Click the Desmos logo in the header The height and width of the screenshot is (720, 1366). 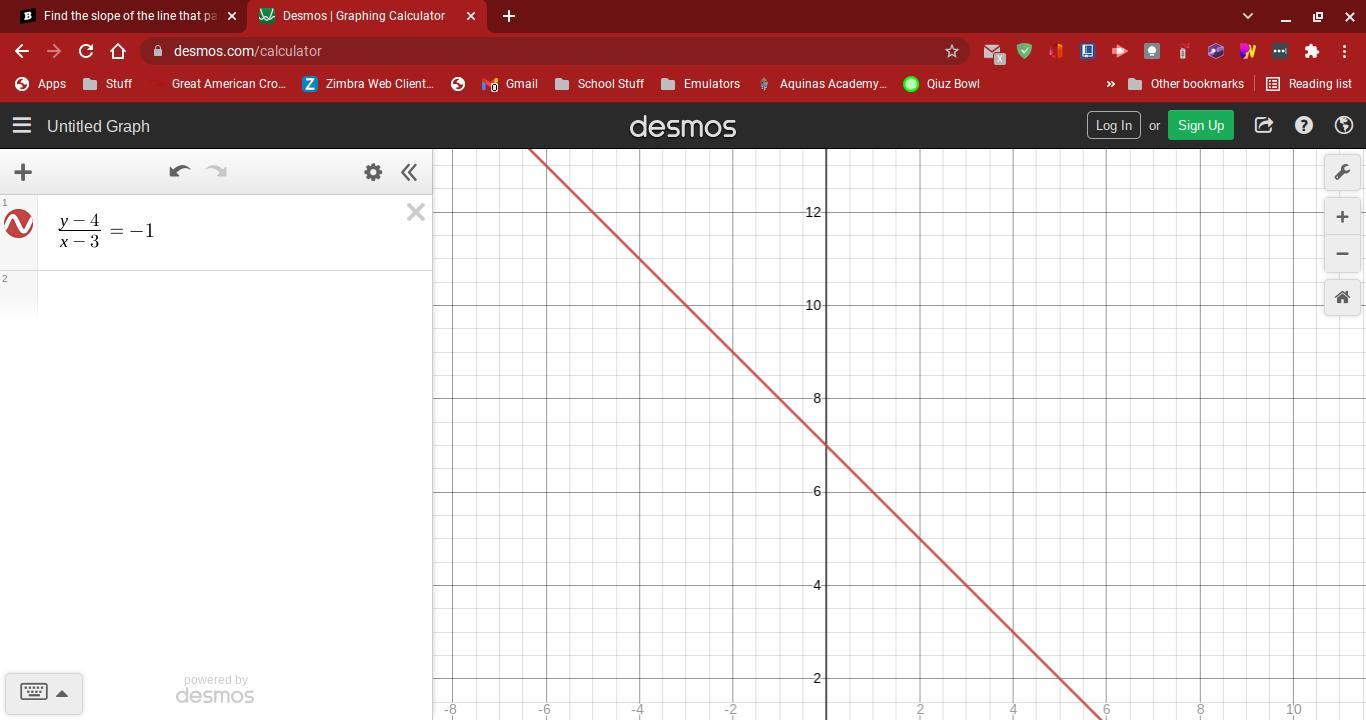(x=683, y=127)
